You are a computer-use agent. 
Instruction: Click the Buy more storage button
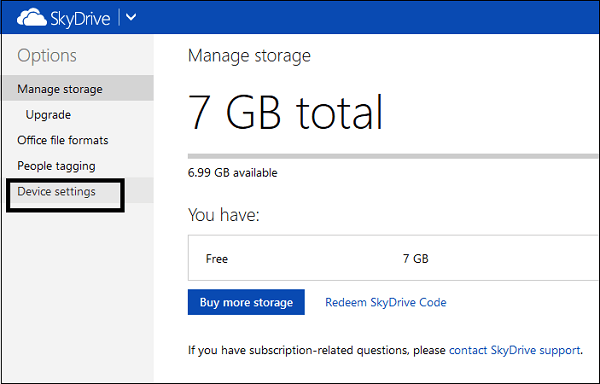click(x=246, y=302)
